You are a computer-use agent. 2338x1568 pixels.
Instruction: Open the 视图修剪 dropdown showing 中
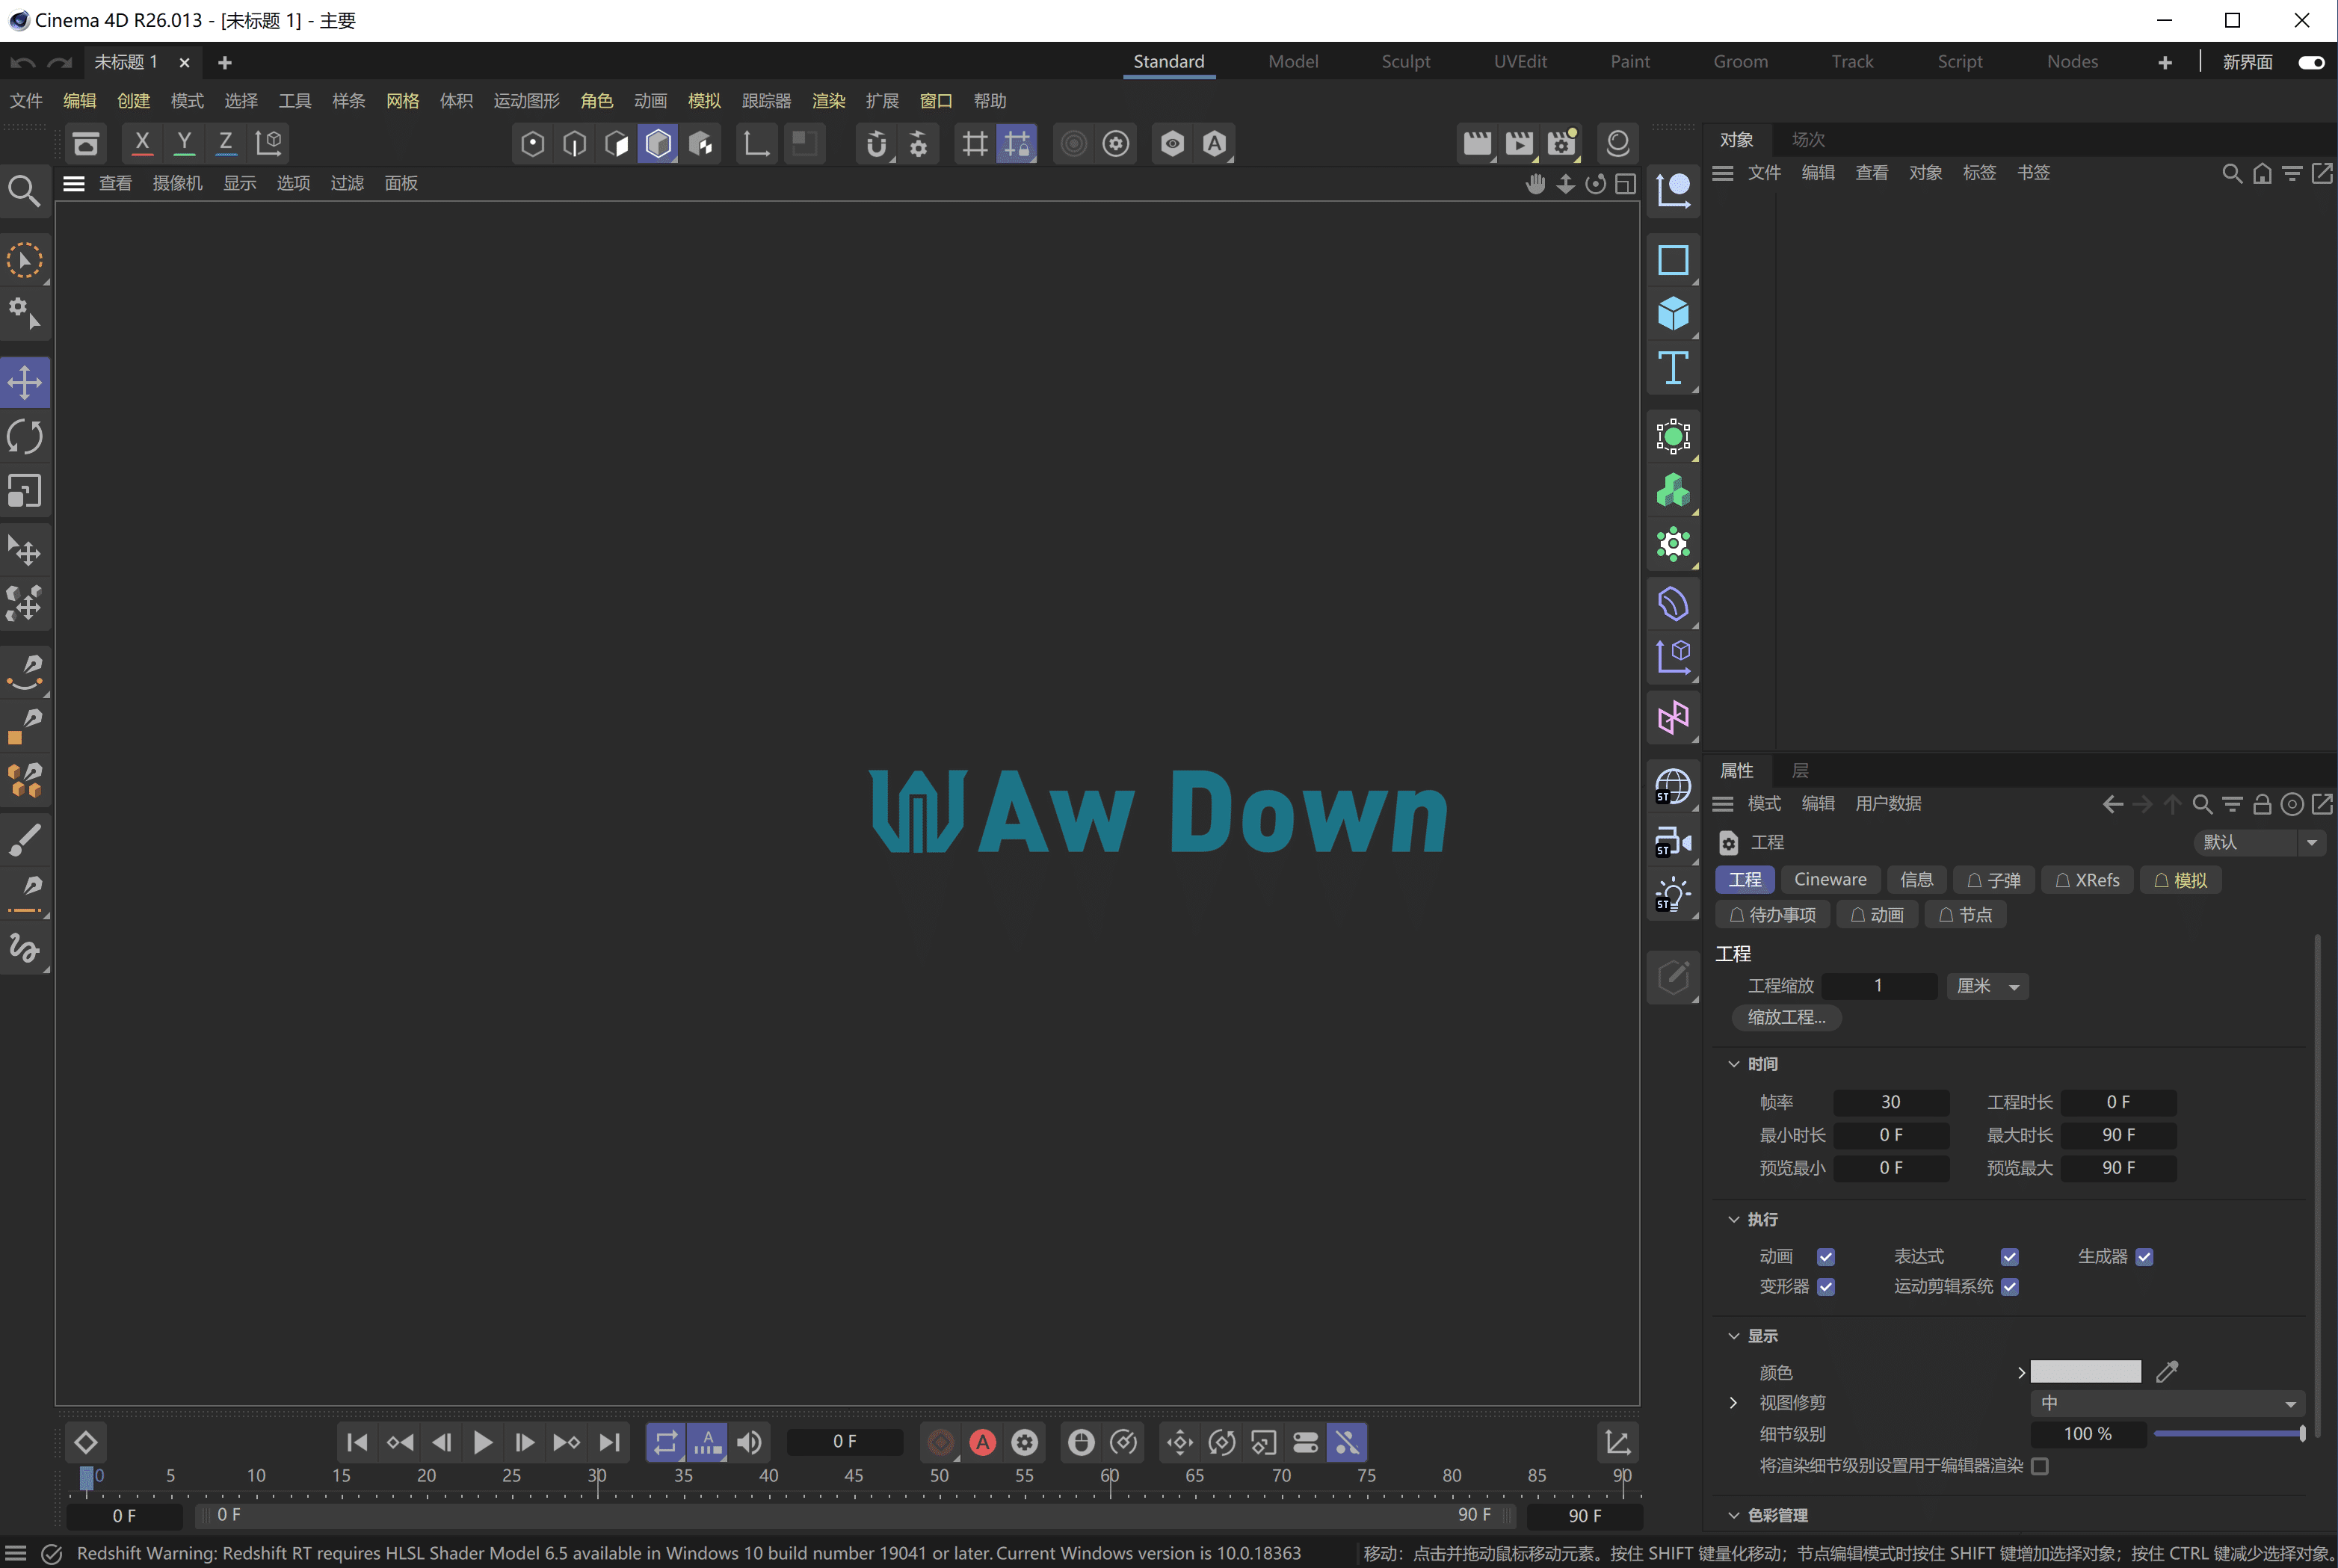(2167, 1403)
